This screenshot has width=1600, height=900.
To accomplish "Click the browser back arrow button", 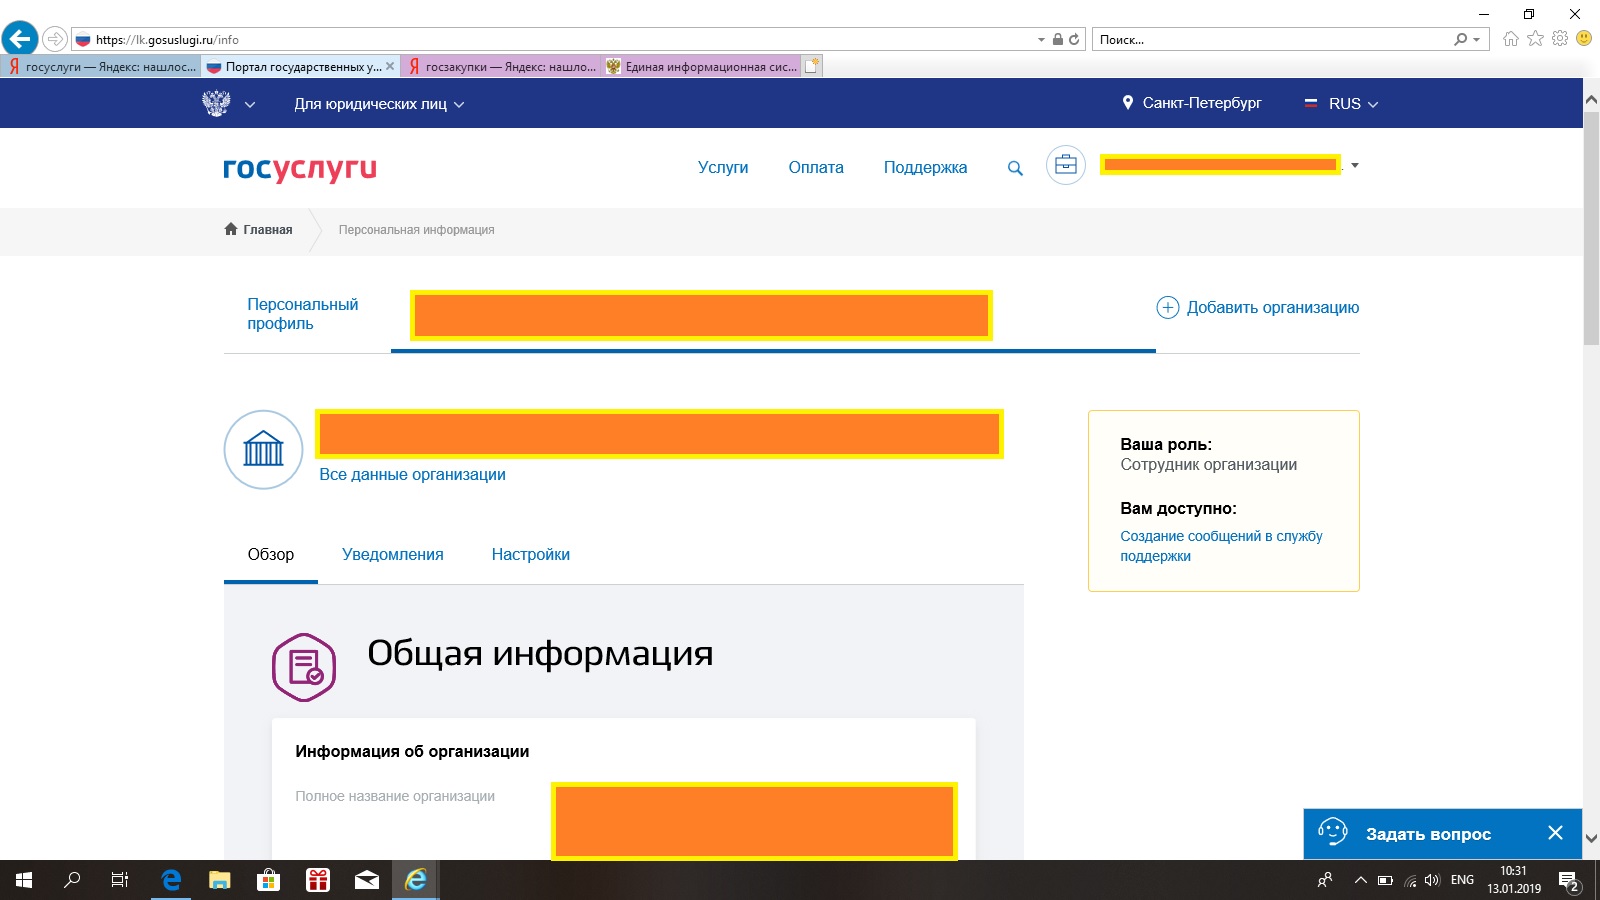I will click(20, 39).
